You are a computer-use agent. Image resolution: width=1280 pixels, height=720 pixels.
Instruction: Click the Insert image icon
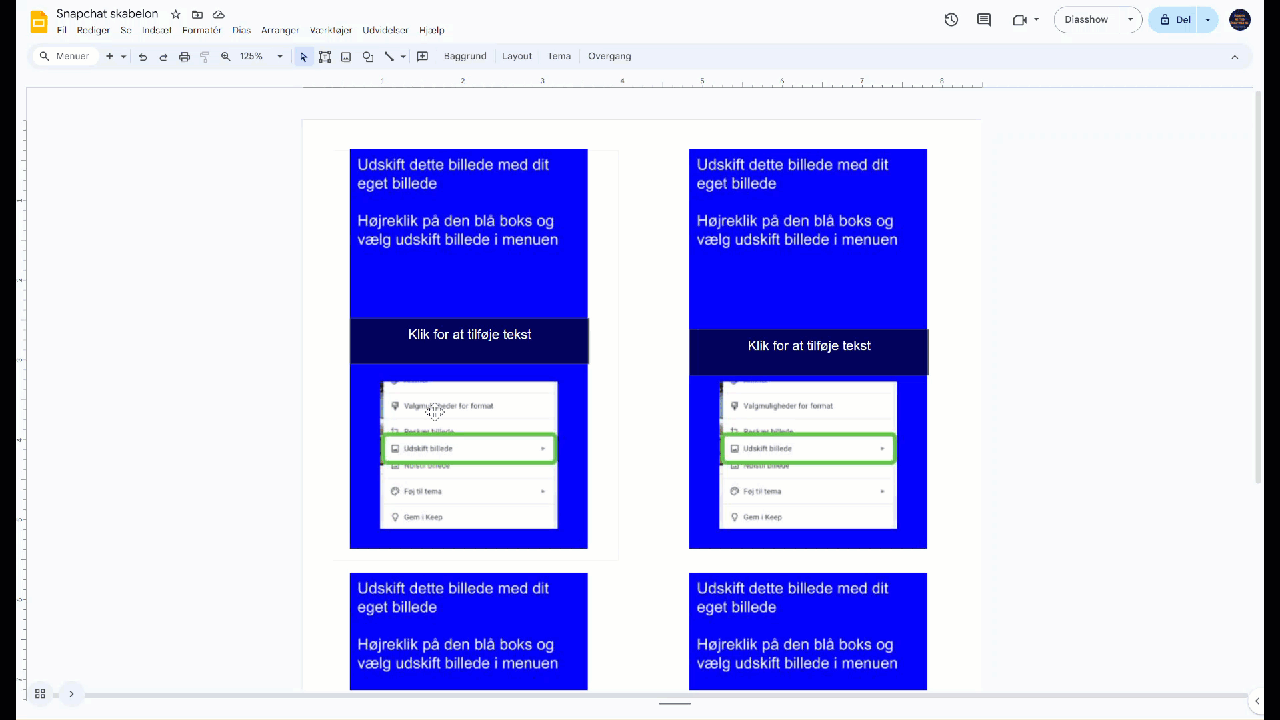click(346, 57)
